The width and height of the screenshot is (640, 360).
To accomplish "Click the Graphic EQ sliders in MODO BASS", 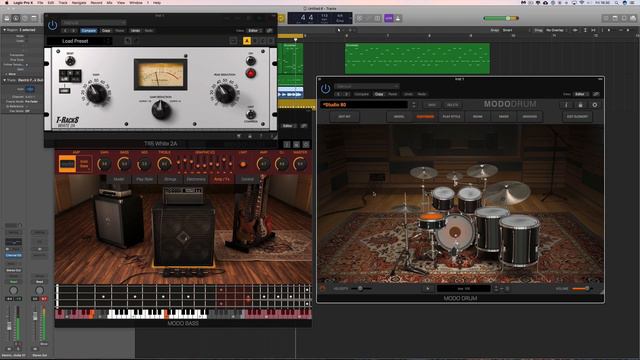I will (205, 164).
